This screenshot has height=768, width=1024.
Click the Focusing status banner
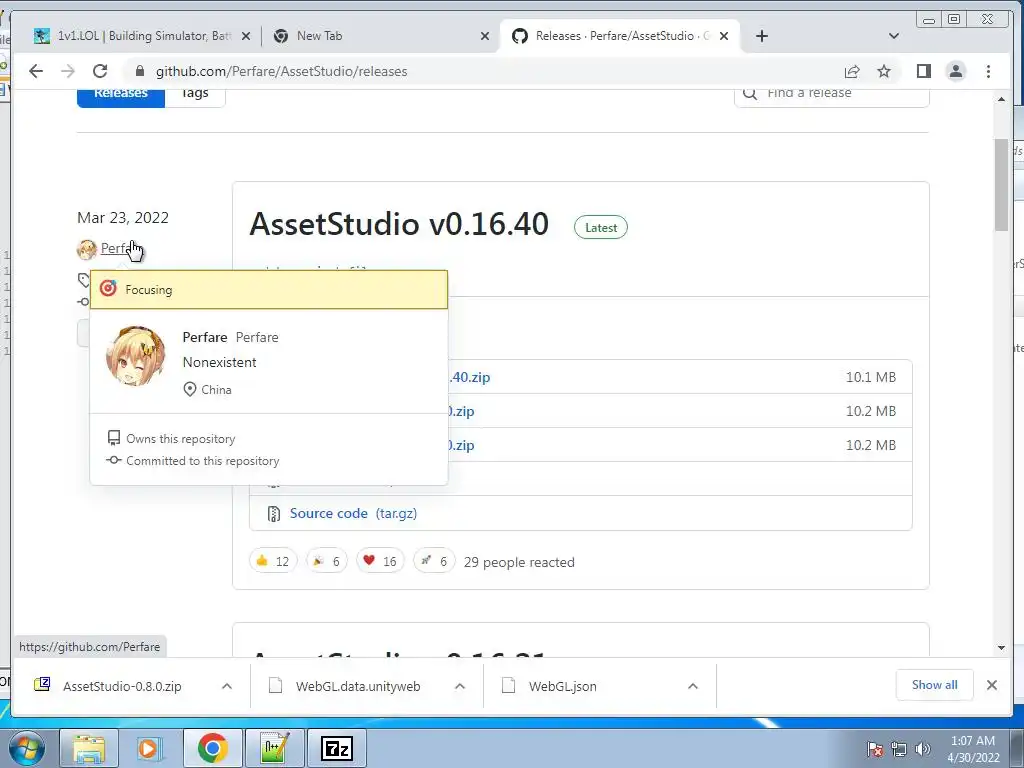tap(269, 289)
